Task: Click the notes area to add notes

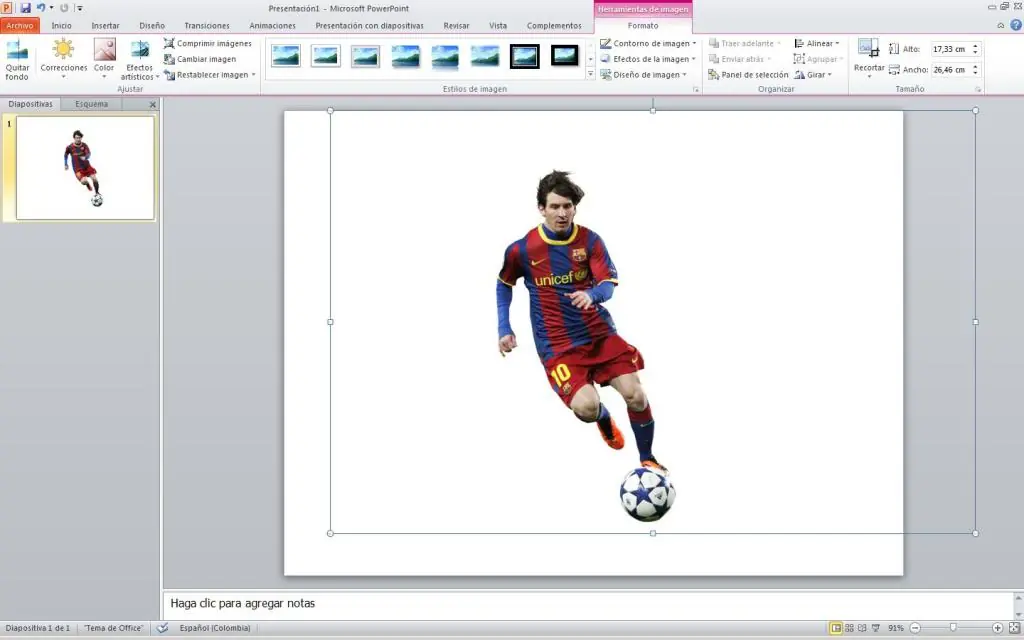Action: 588,603
